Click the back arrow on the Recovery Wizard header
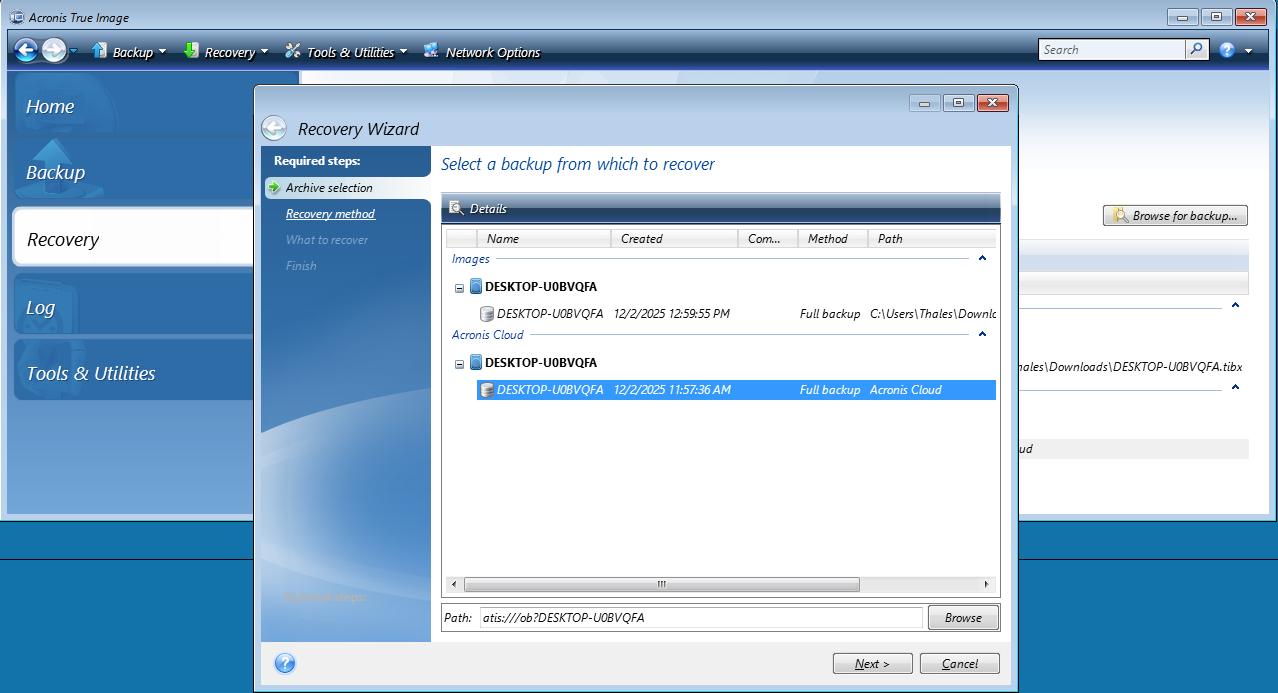 274,127
